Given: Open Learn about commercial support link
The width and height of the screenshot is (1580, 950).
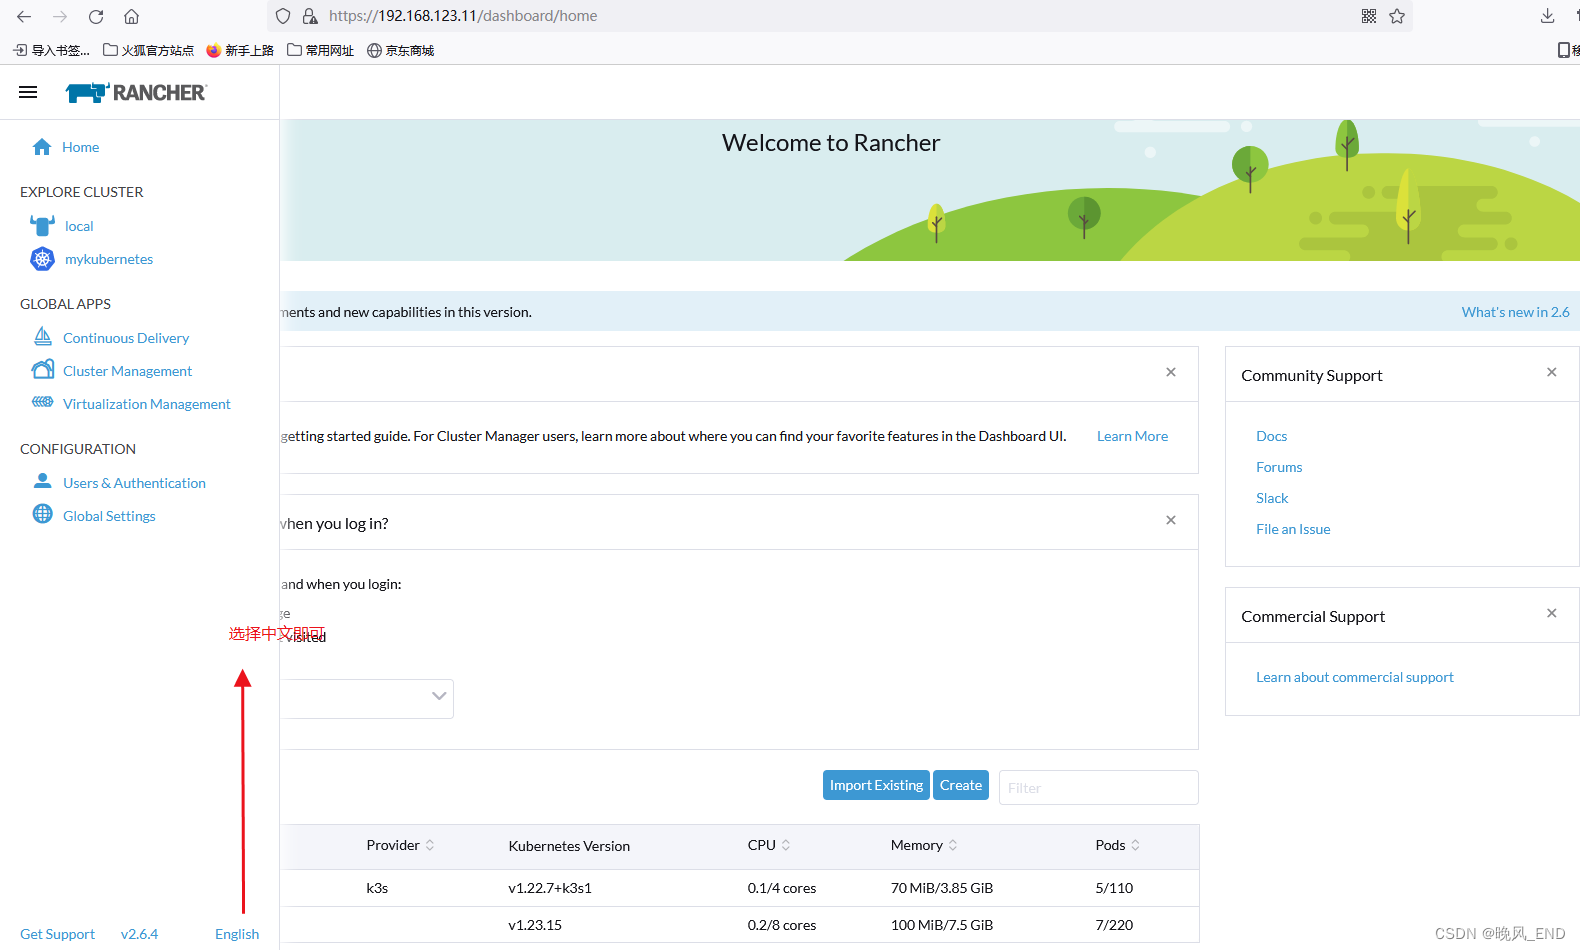Looking at the screenshot, I should click(x=1355, y=677).
